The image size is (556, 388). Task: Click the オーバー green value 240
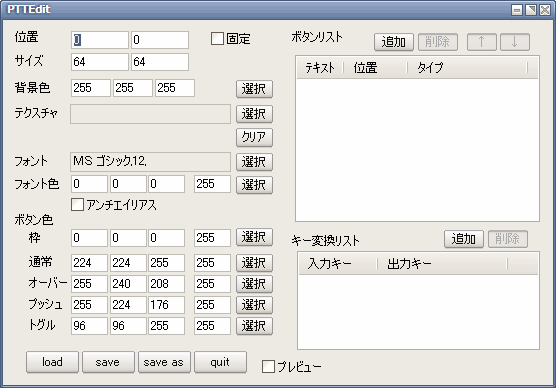click(x=128, y=284)
